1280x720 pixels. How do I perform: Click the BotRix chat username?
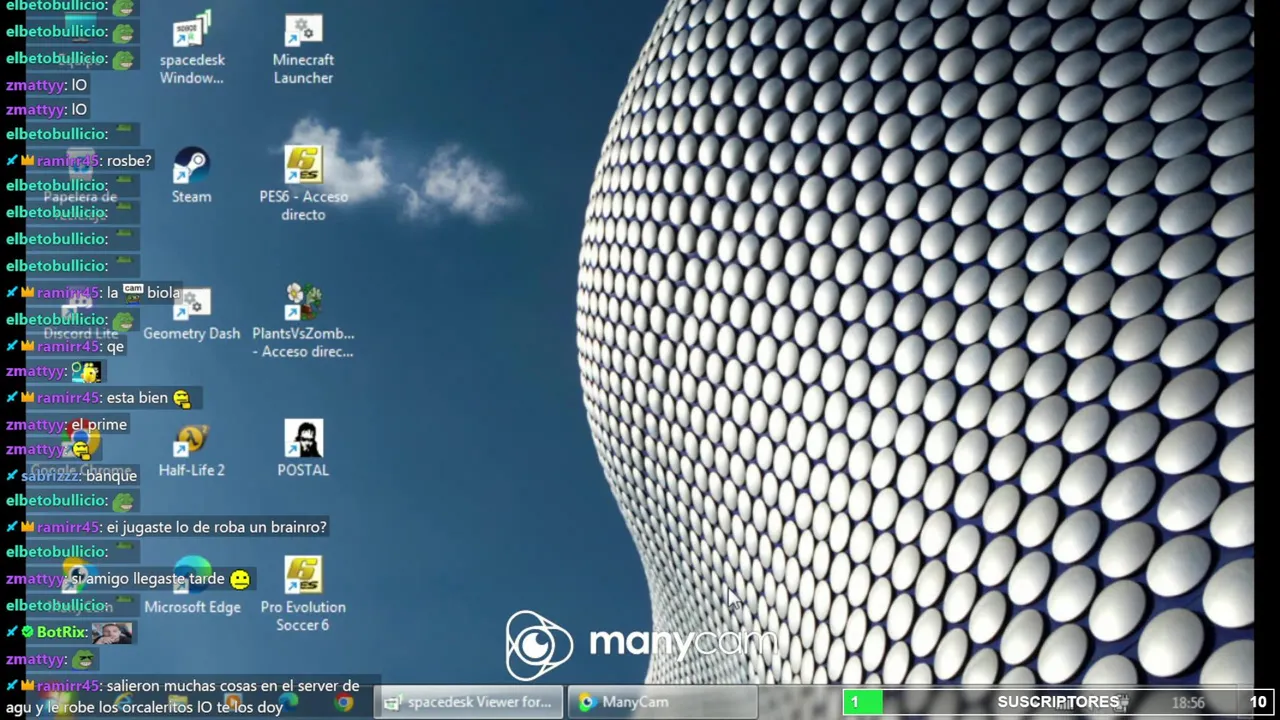point(61,632)
